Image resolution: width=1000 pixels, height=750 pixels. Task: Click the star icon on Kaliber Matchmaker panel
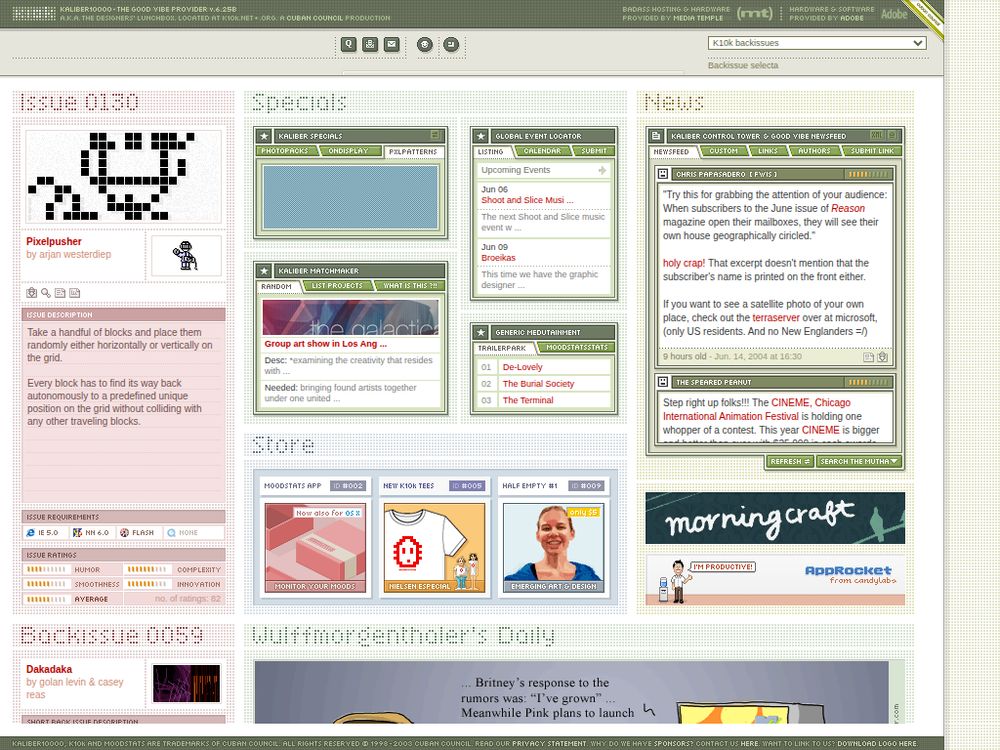[264, 271]
